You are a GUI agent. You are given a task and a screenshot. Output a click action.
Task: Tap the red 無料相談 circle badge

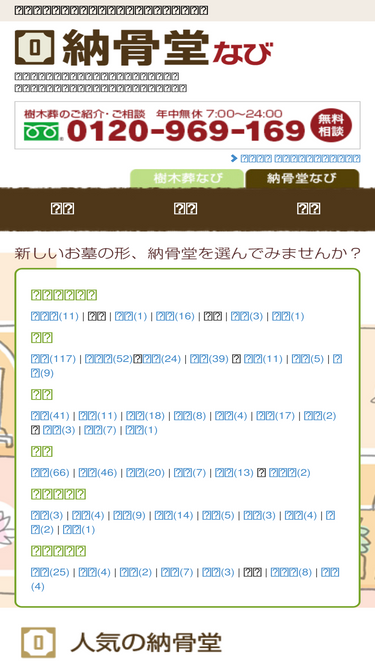331,125
